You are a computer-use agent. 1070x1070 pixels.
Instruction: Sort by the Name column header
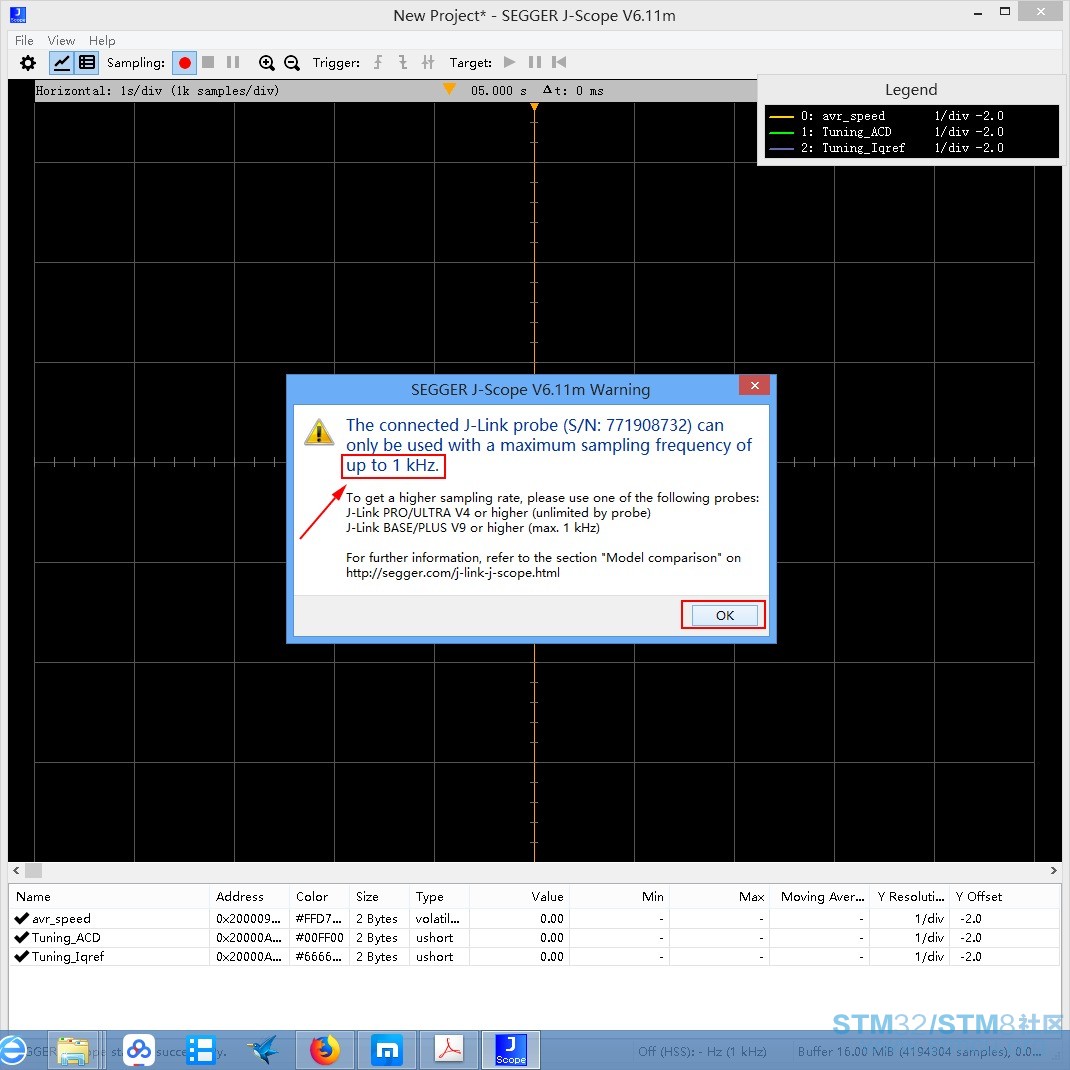pyautogui.click(x=109, y=896)
